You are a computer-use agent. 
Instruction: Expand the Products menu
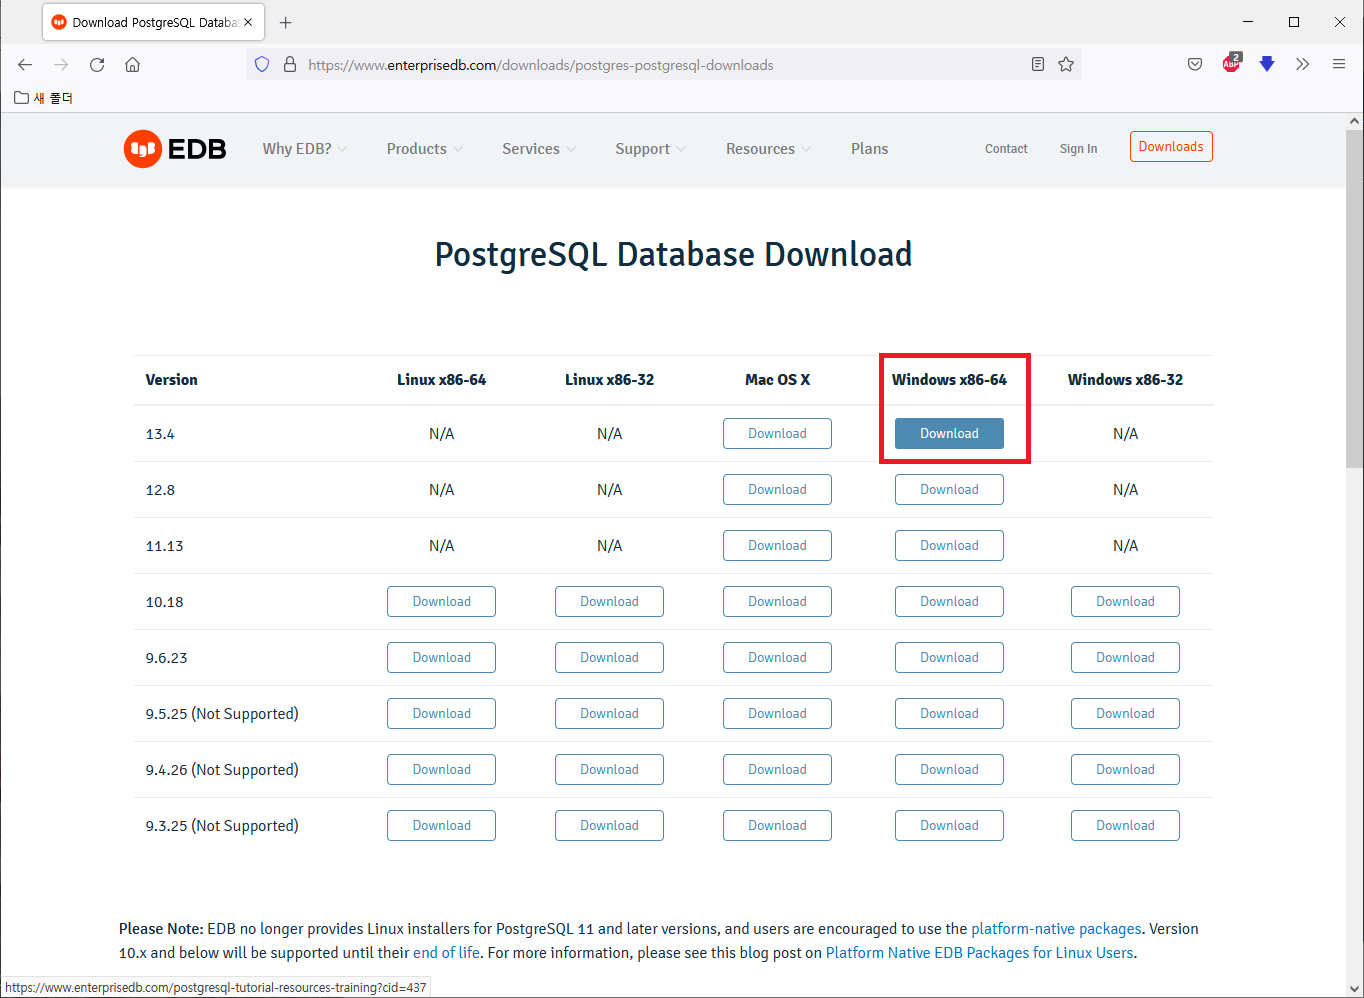(x=425, y=149)
